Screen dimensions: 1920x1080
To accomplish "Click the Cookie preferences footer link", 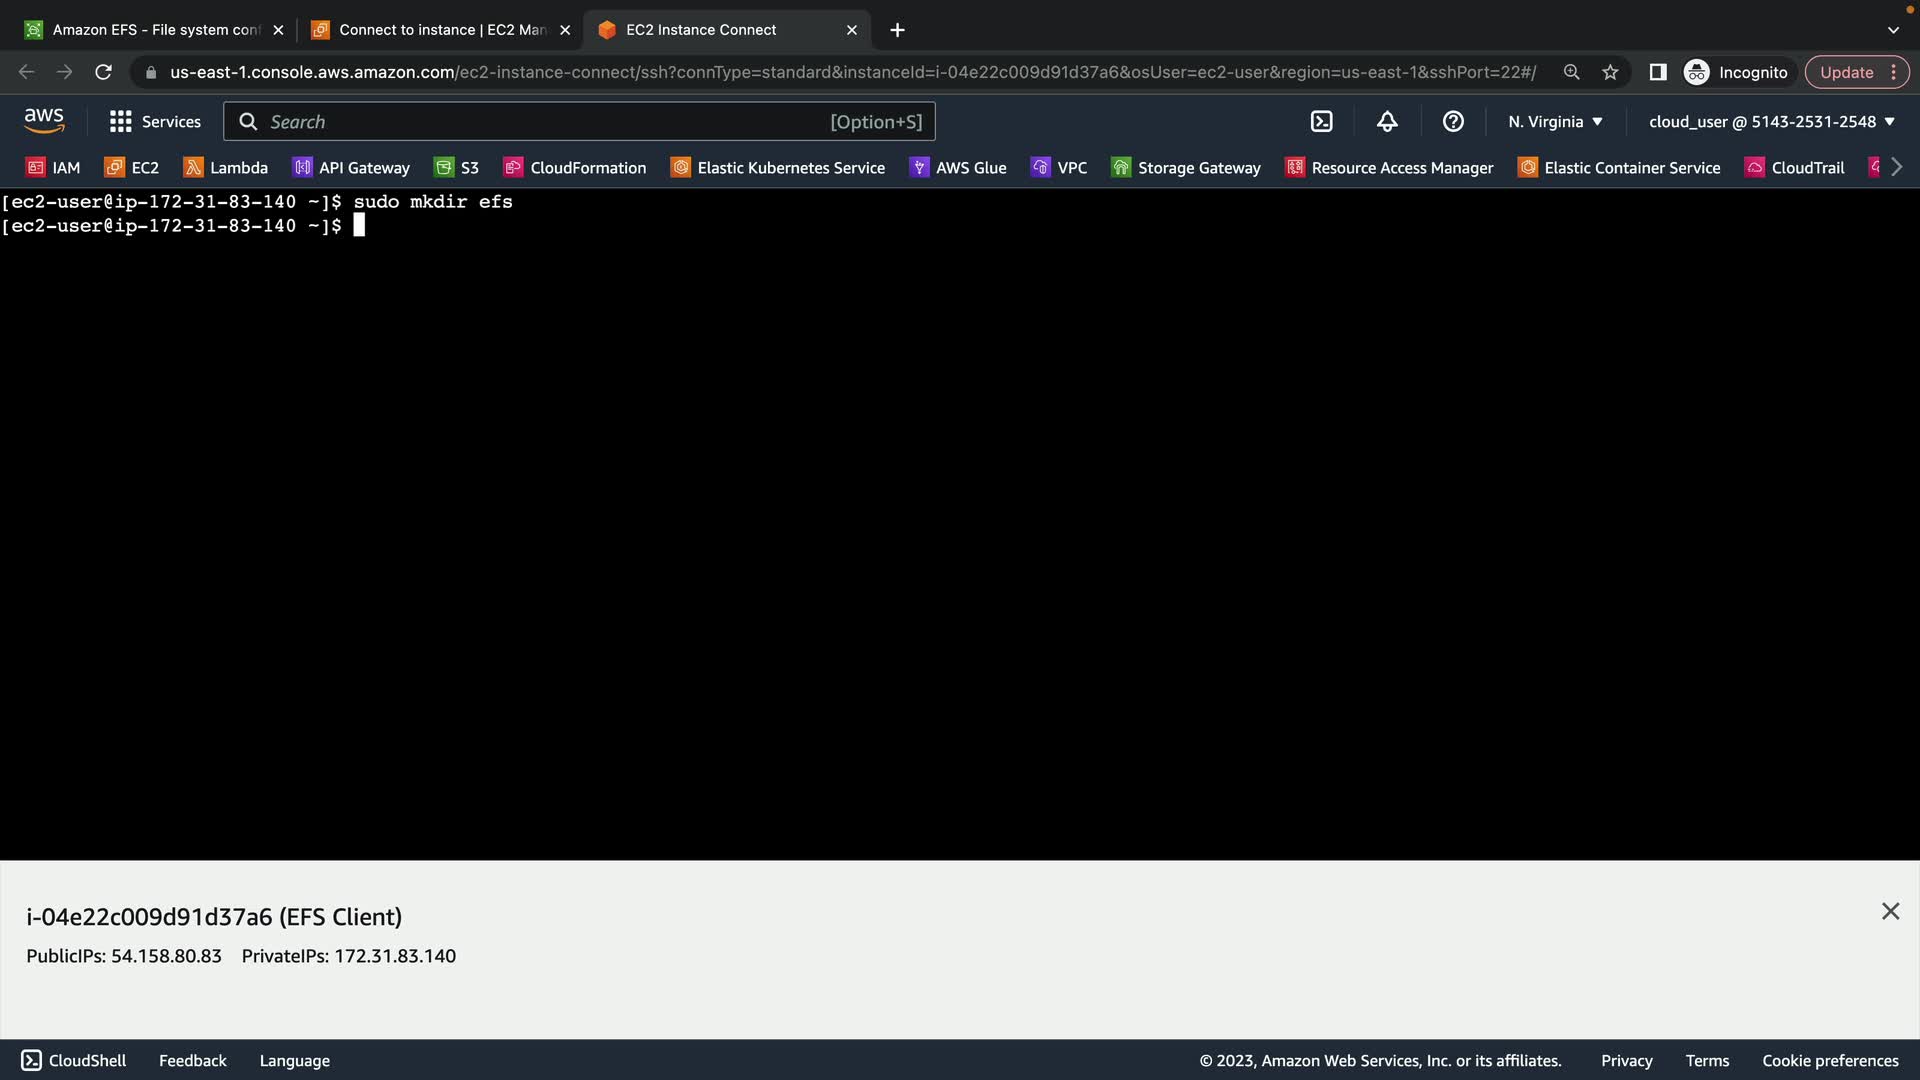I will (1829, 1061).
